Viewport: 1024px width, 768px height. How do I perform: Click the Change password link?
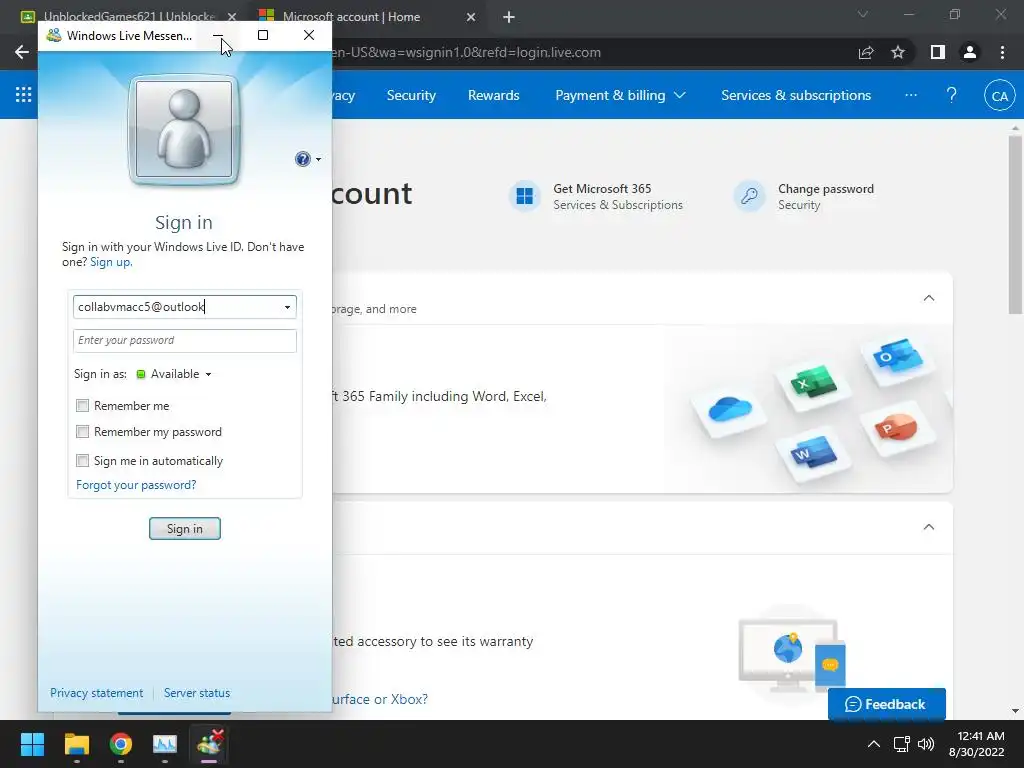(x=825, y=189)
